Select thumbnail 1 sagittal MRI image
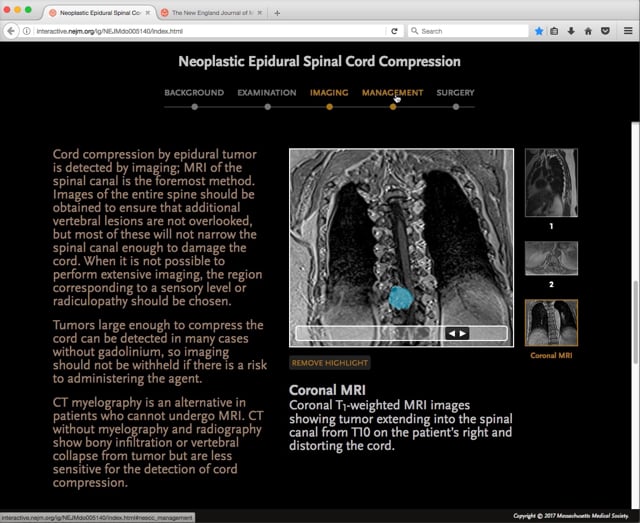Viewport: 640px width, 523px height. pos(551,182)
